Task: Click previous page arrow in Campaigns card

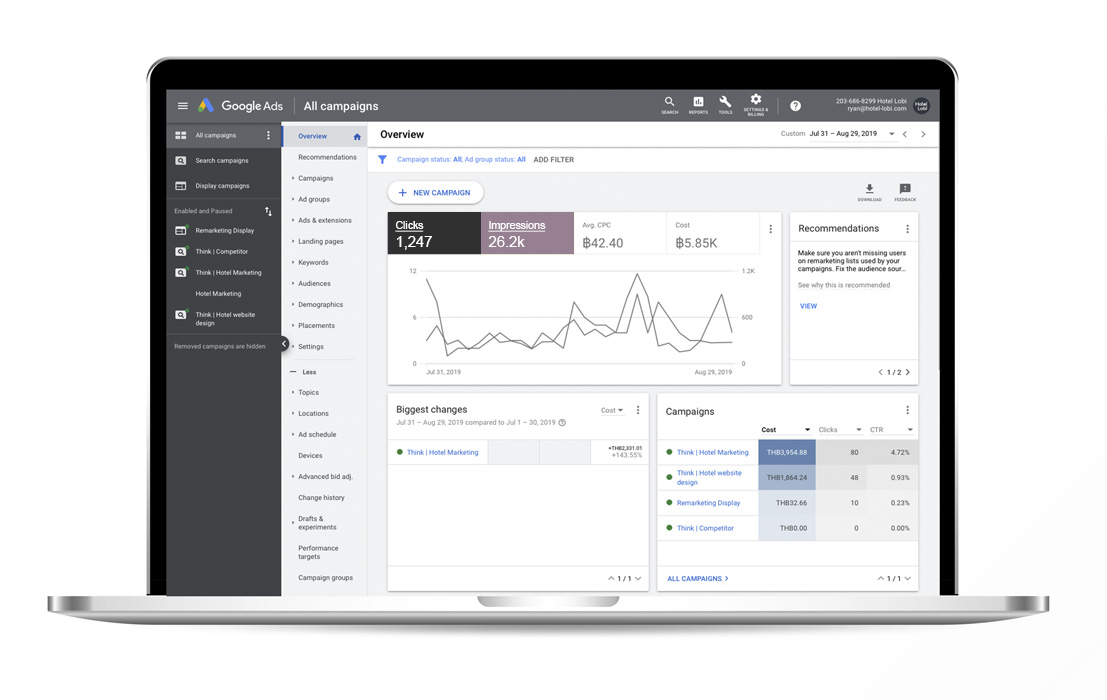Action: click(x=880, y=579)
